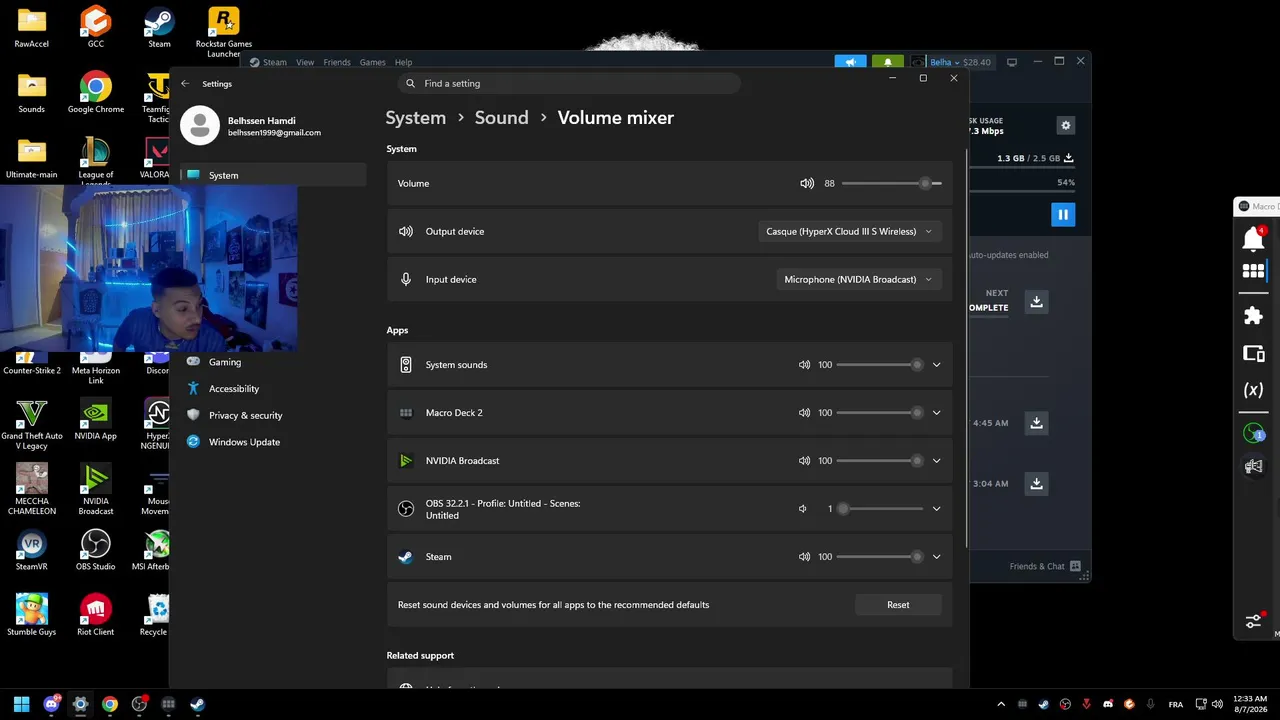
Task: Open the View menu in Steam
Action: [x=305, y=62]
